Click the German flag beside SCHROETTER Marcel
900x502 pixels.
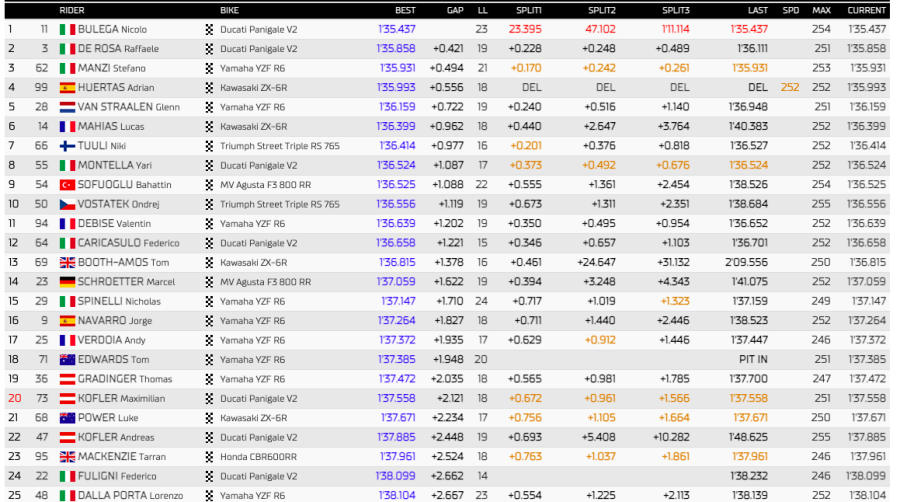pos(67,282)
